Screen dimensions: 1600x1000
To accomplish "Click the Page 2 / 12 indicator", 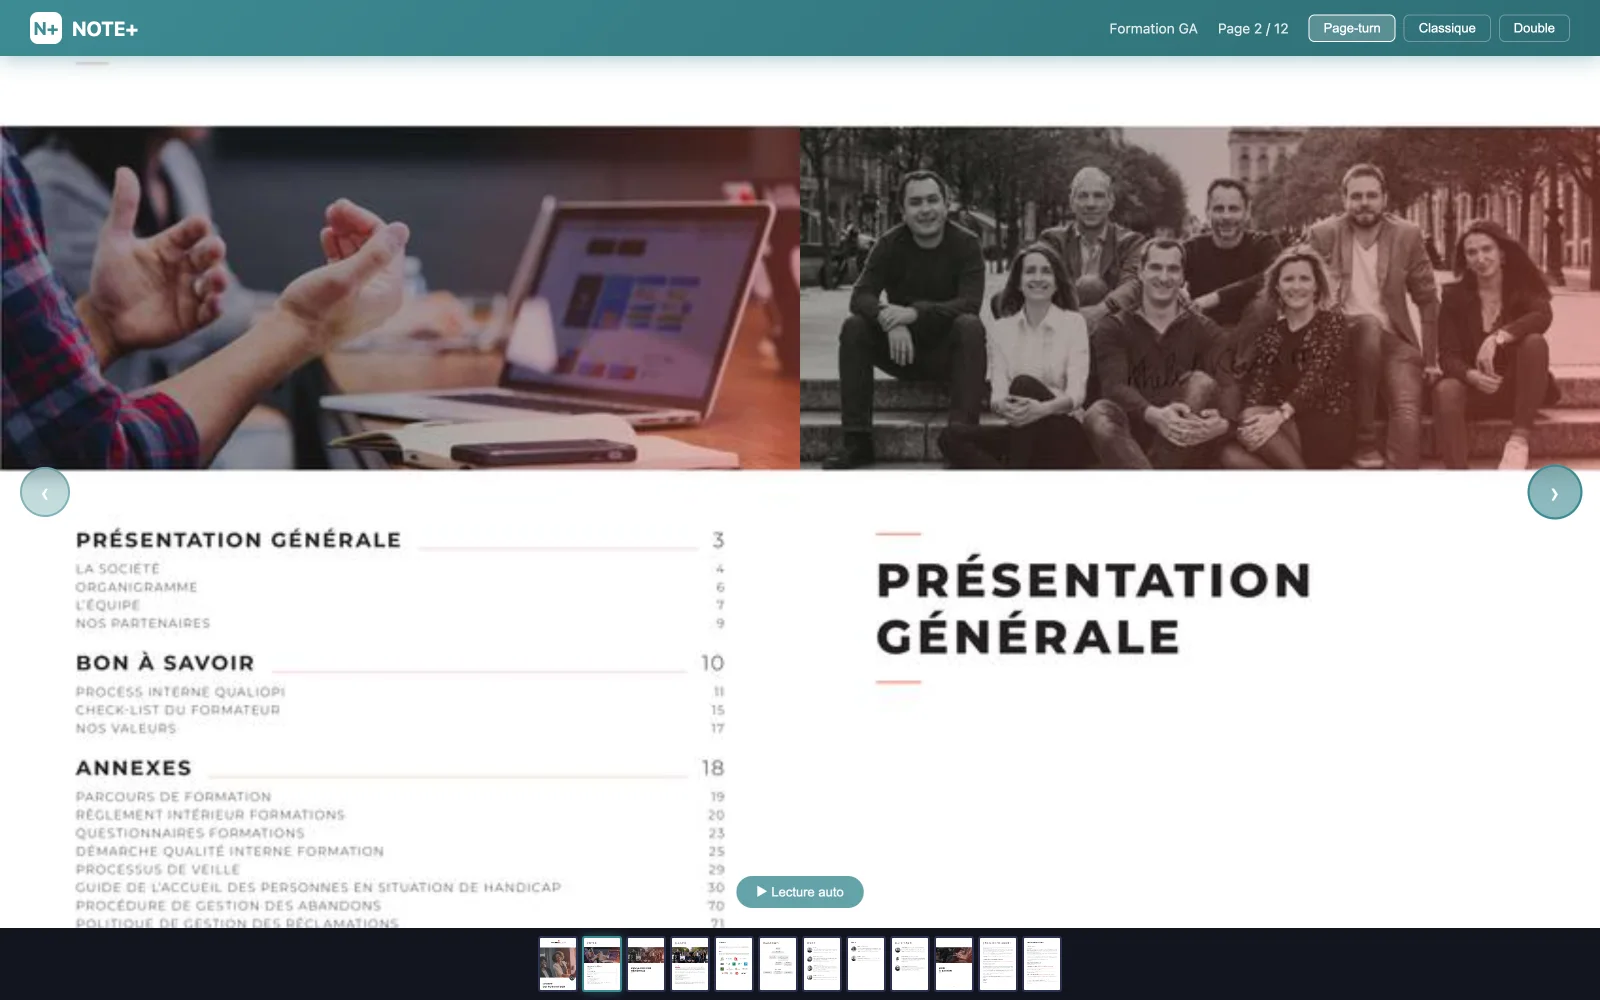I will 1253,29.
